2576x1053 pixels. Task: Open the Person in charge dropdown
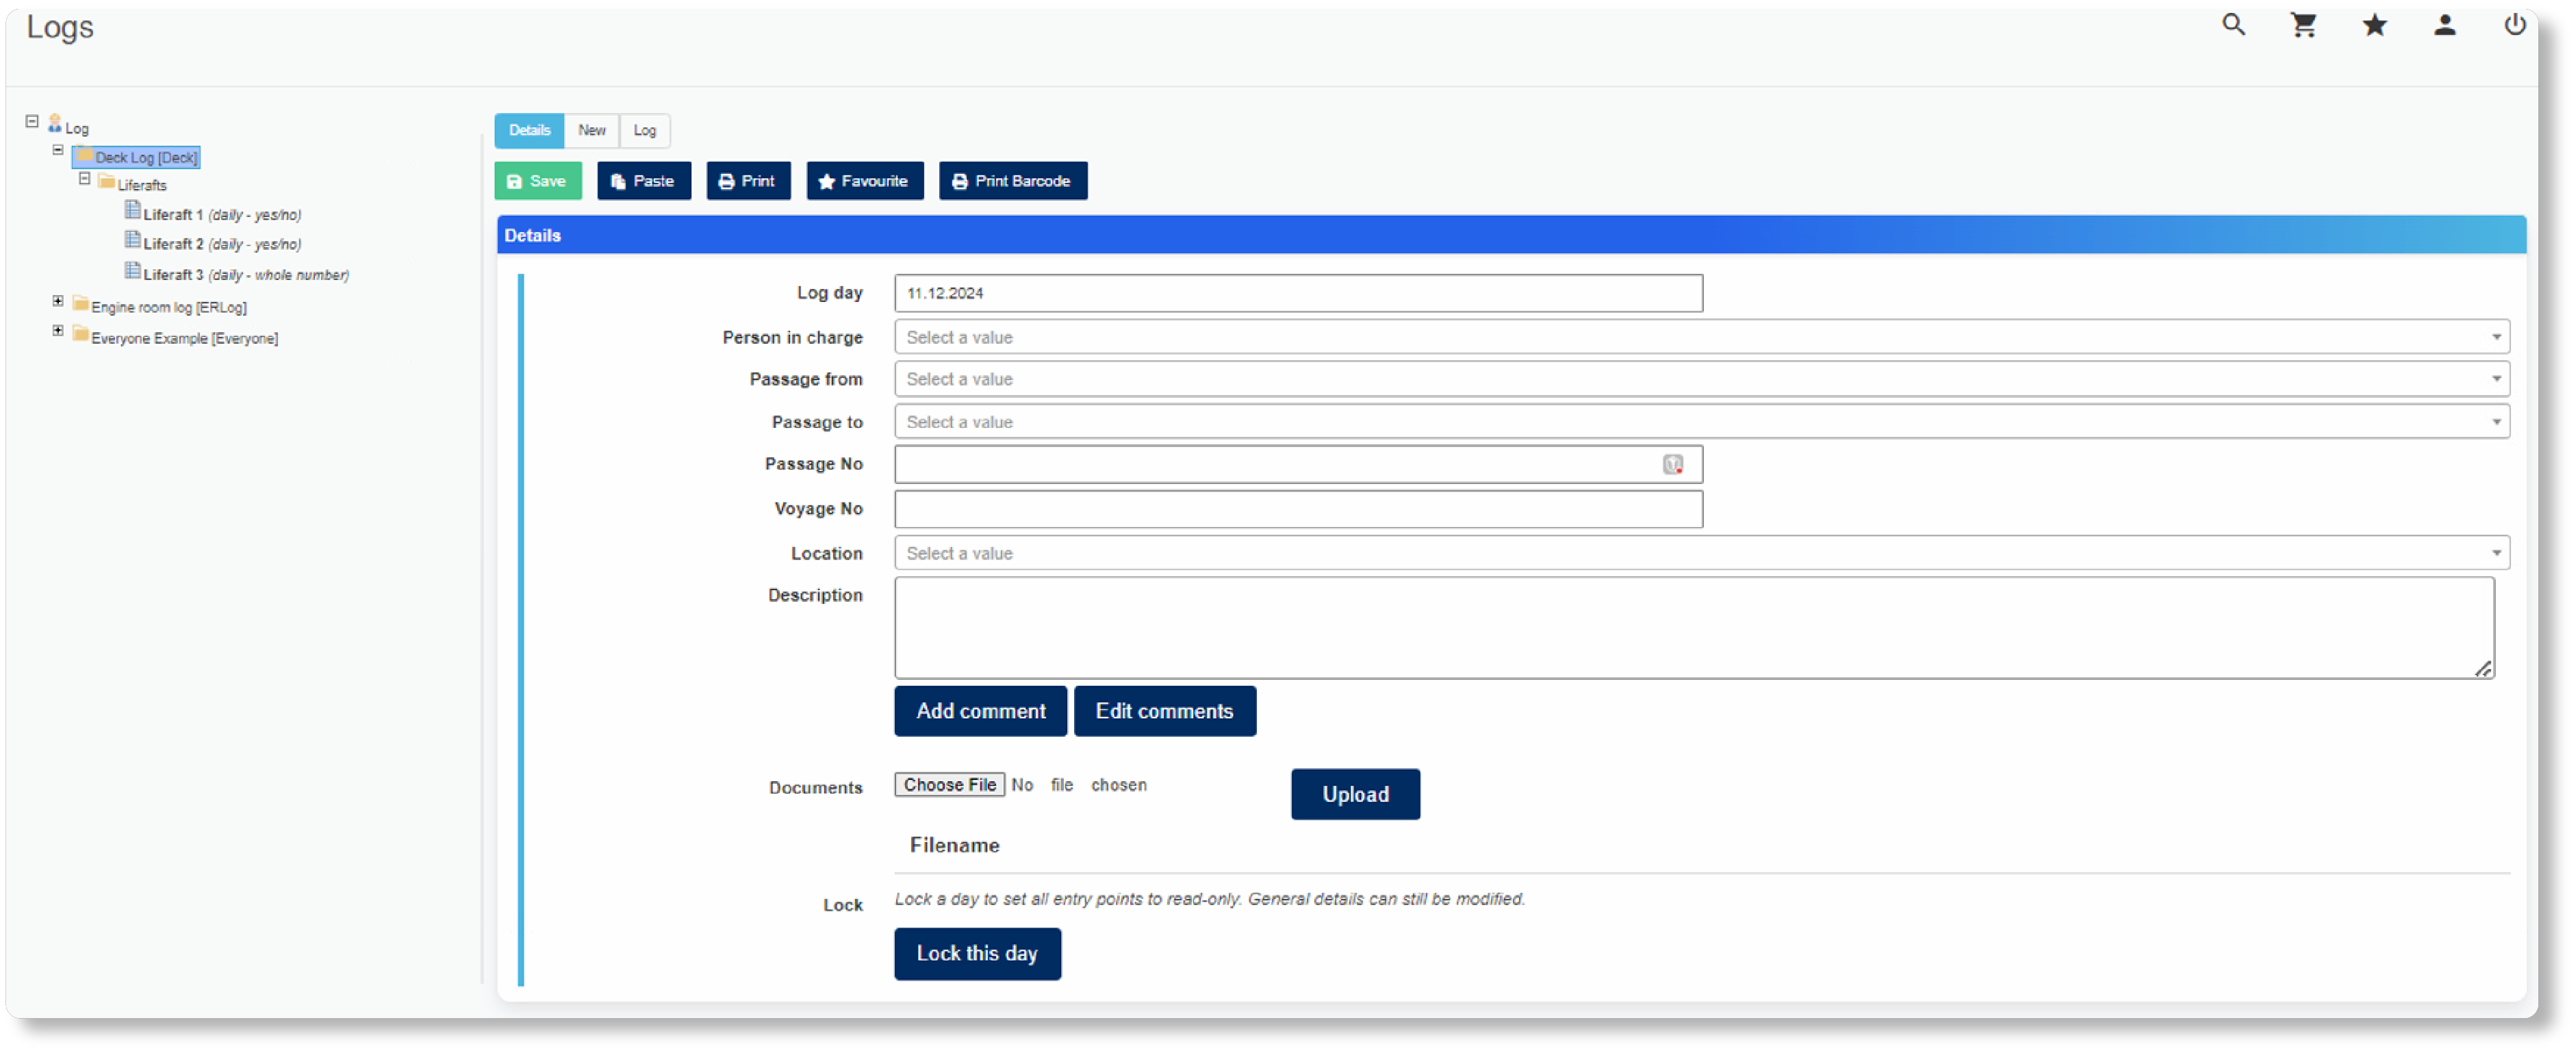tap(1701, 338)
